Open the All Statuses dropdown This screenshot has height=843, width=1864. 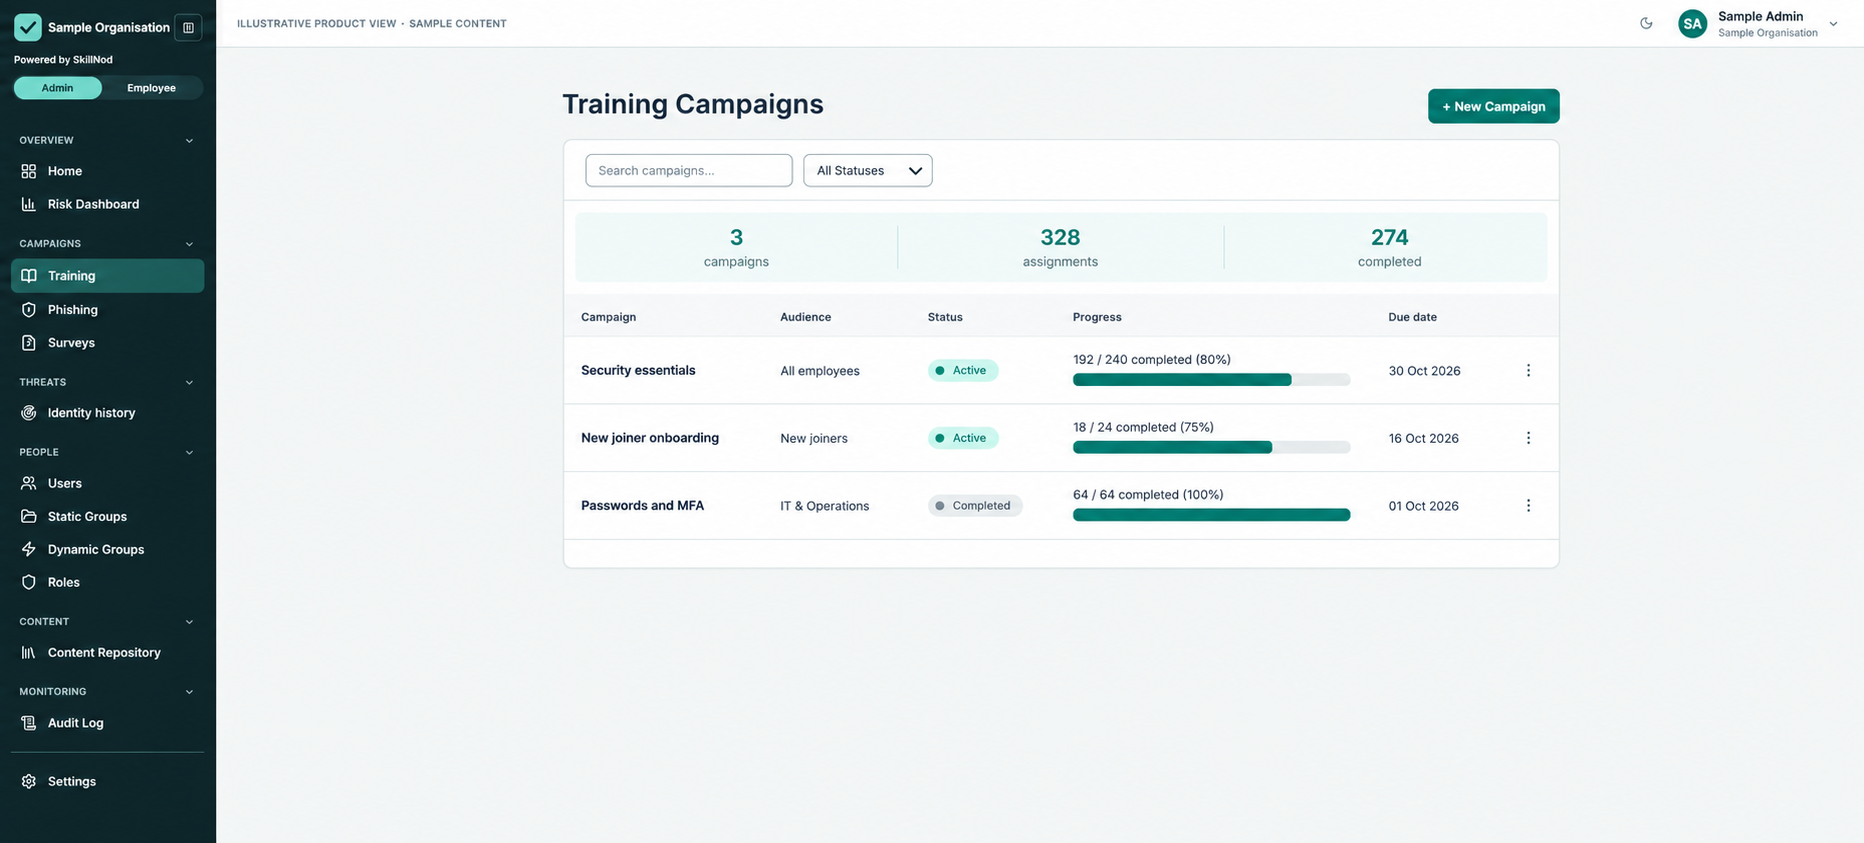click(x=868, y=170)
